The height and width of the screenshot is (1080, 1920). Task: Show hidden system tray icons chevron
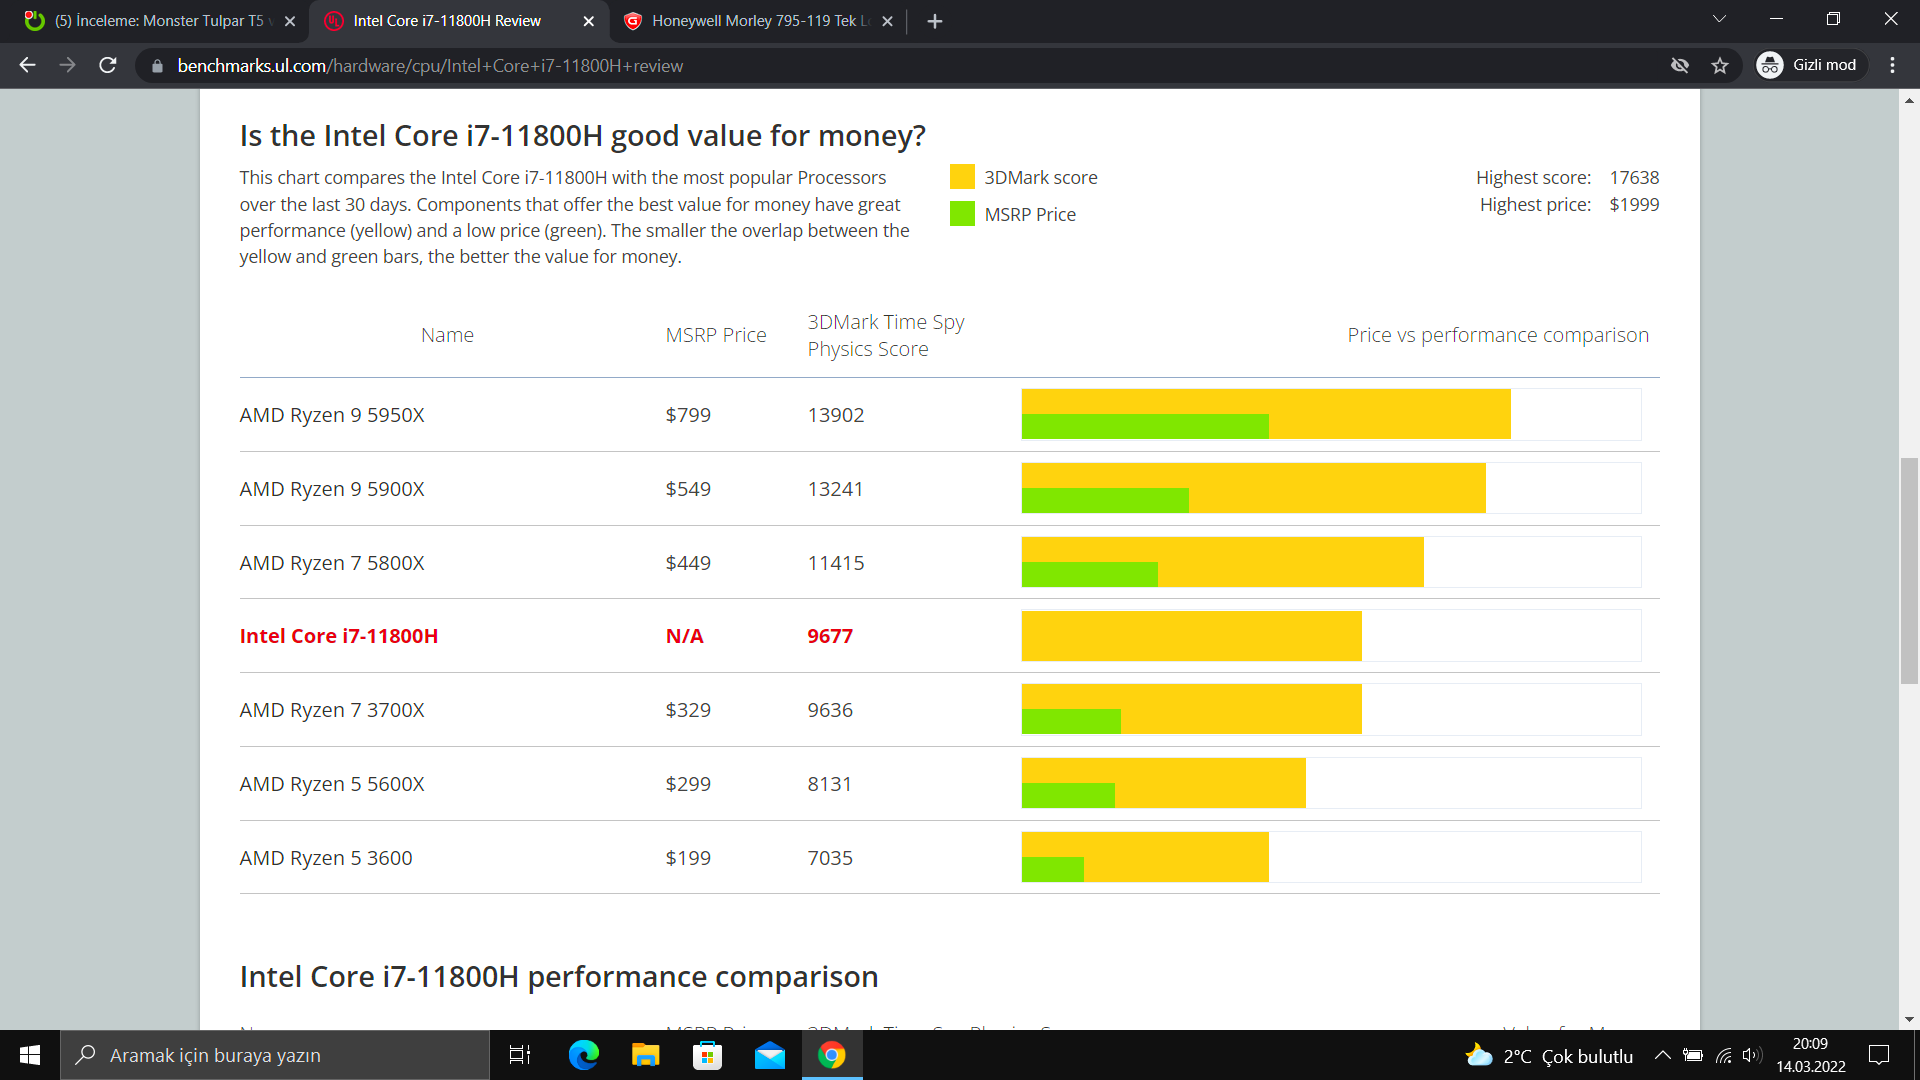[1662, 1055]
